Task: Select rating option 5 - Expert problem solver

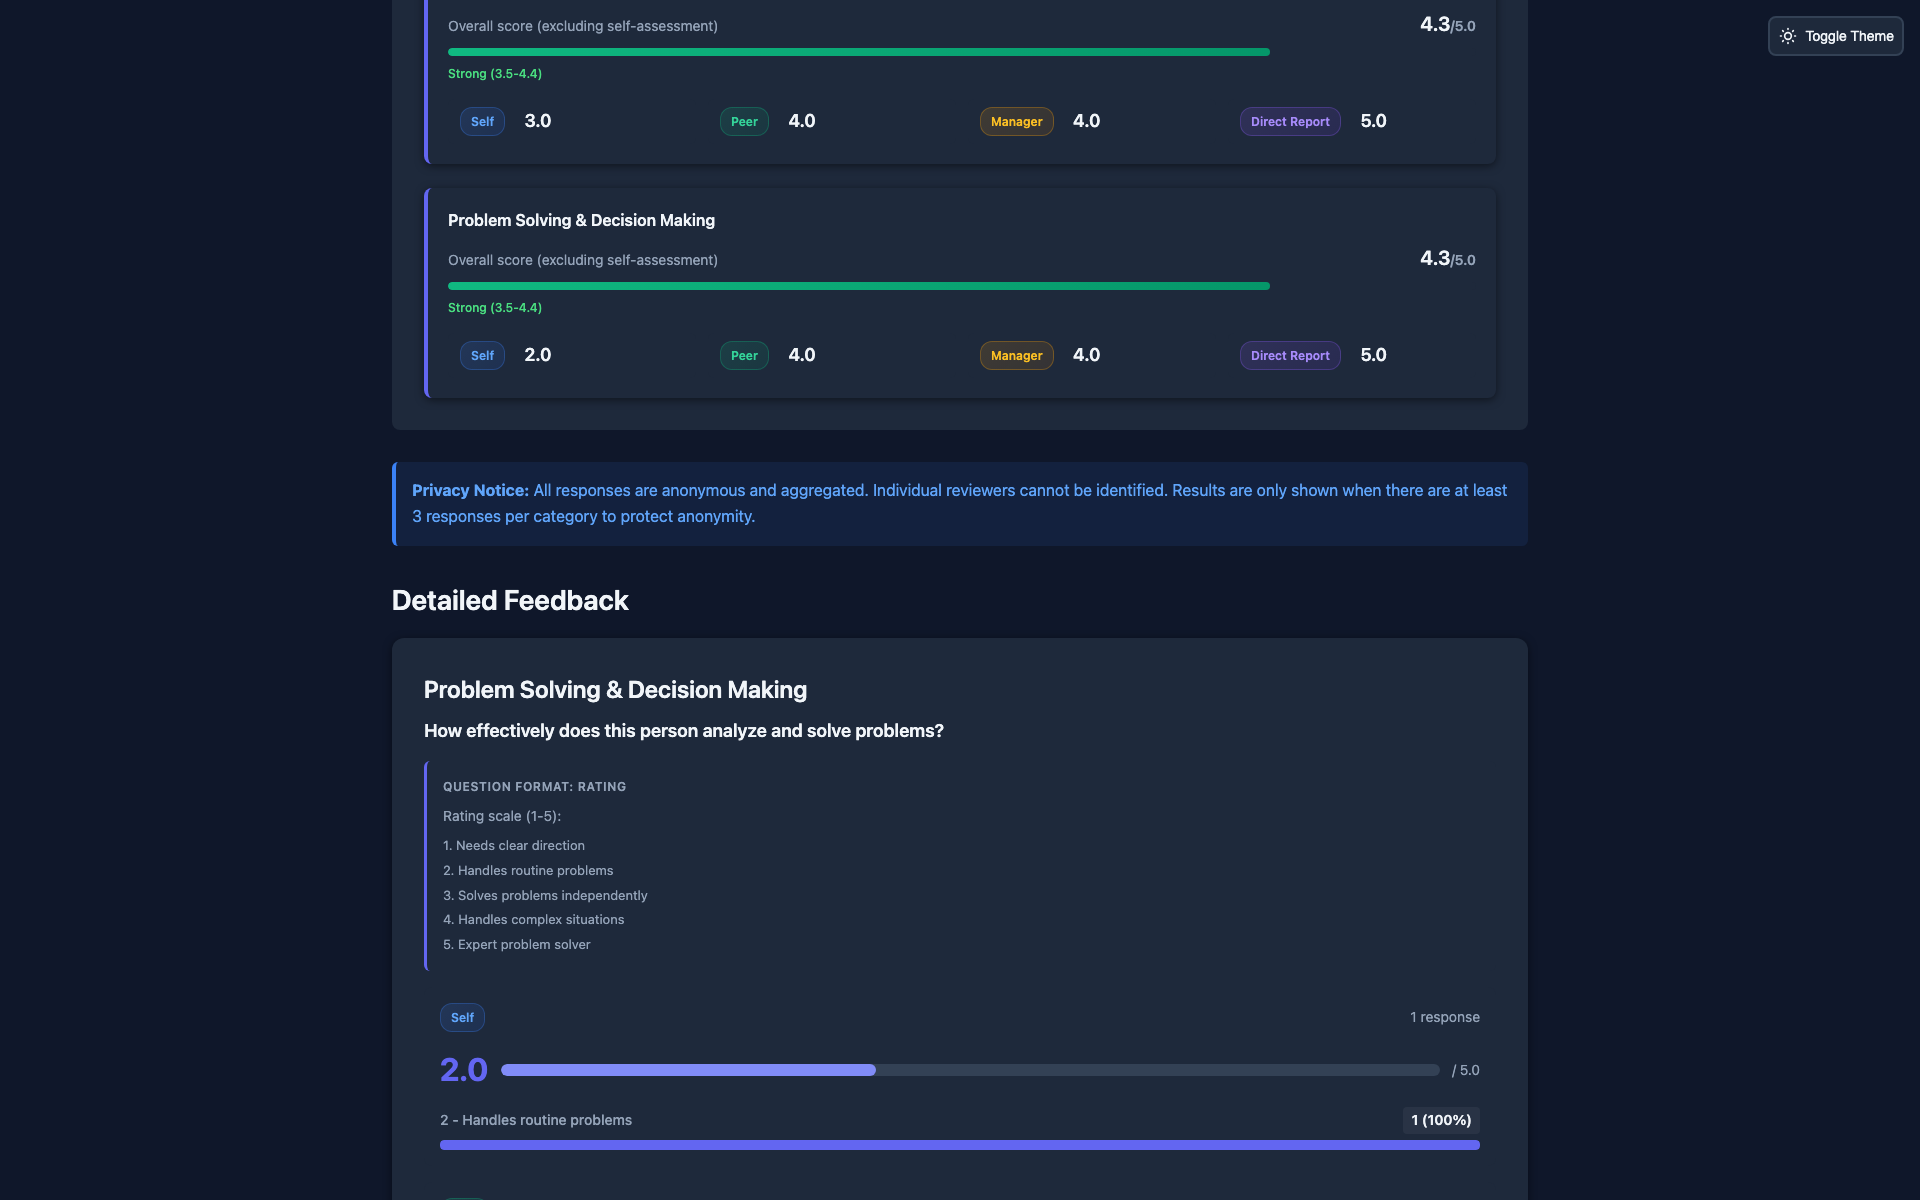Action: [516, 943]
